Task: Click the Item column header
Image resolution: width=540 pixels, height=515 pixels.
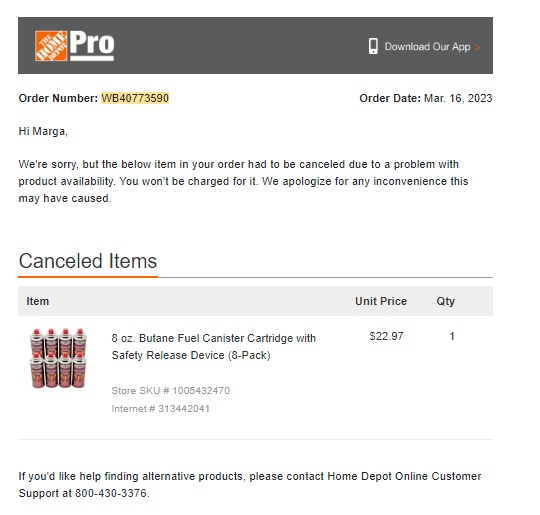Action: [38, 301]
